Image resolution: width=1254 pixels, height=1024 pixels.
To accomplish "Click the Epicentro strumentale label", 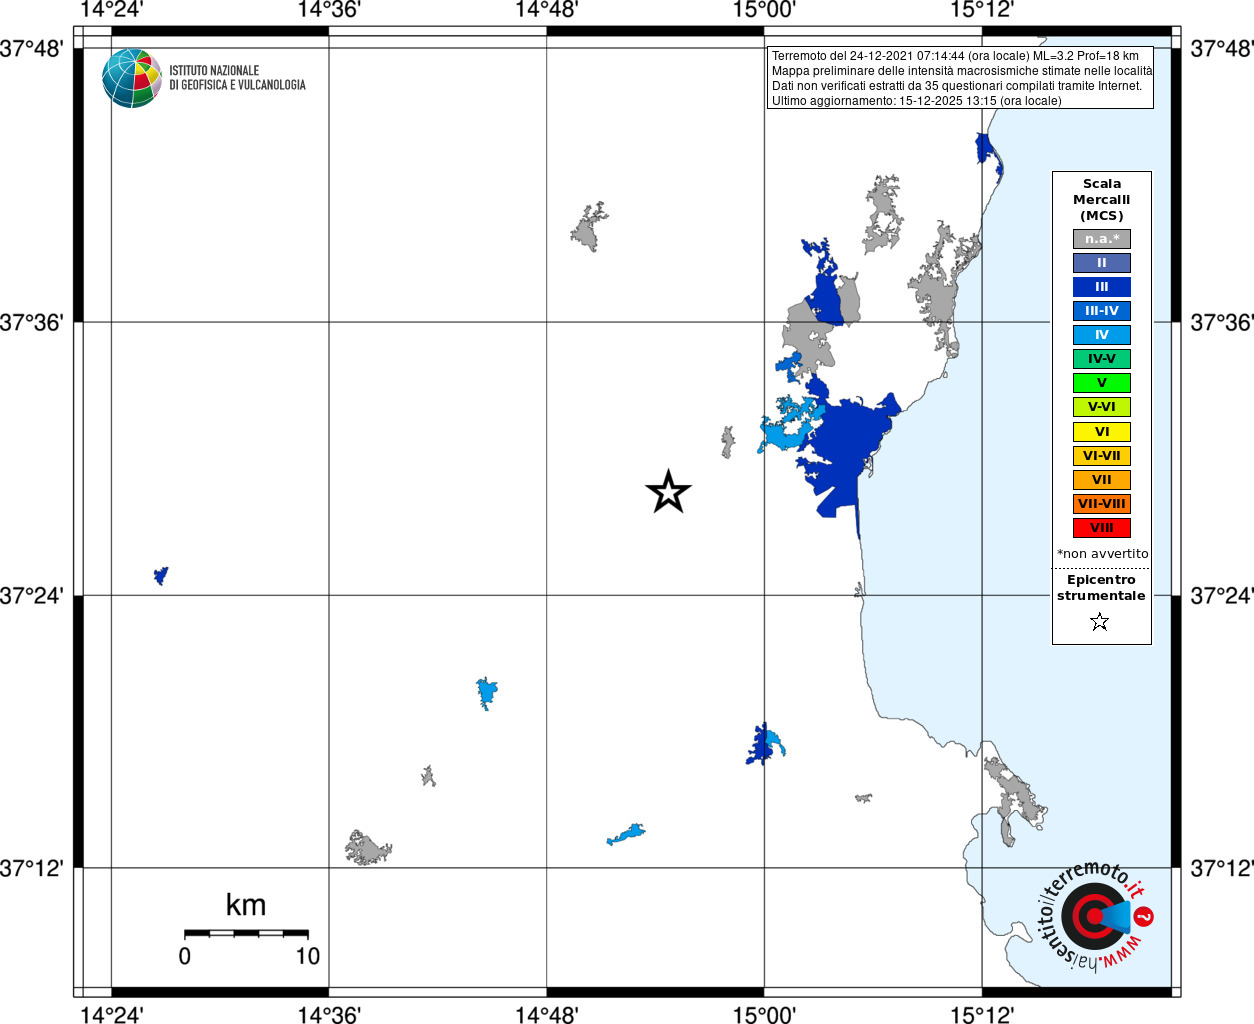I will coord(1101,588).
